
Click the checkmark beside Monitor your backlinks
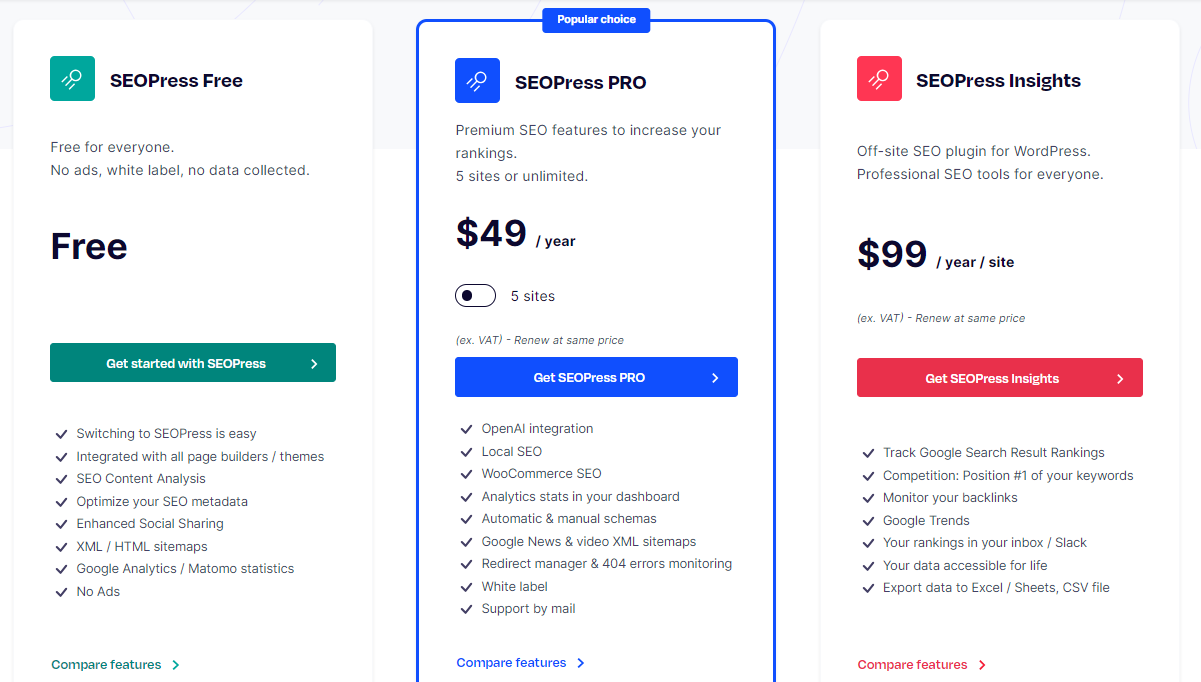pyautogui.click(x=867, y=497)
